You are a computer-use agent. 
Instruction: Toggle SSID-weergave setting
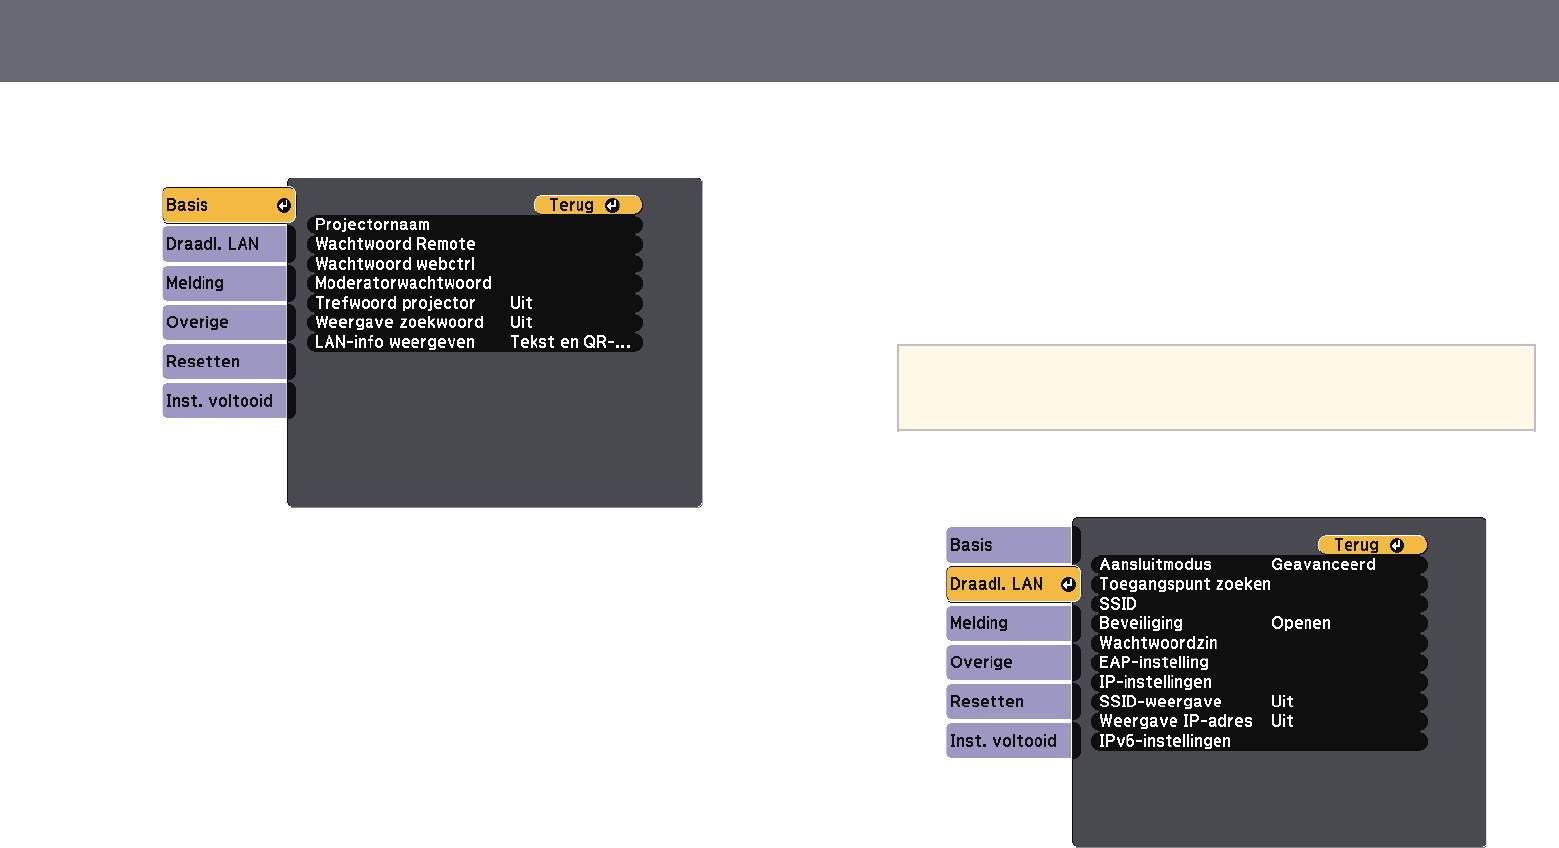coord(1258,702)
